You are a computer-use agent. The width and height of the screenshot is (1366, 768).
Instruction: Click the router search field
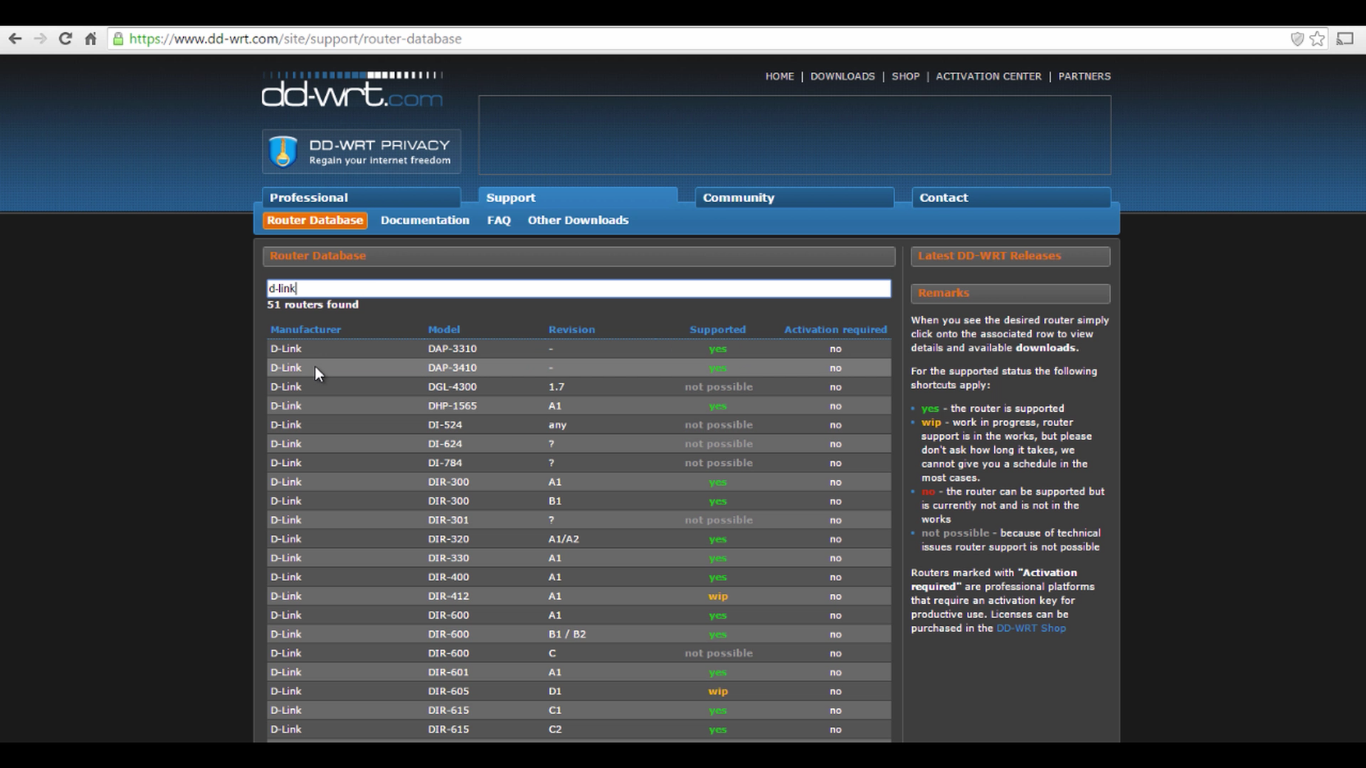pyautogui.click(x=578, y=288)
